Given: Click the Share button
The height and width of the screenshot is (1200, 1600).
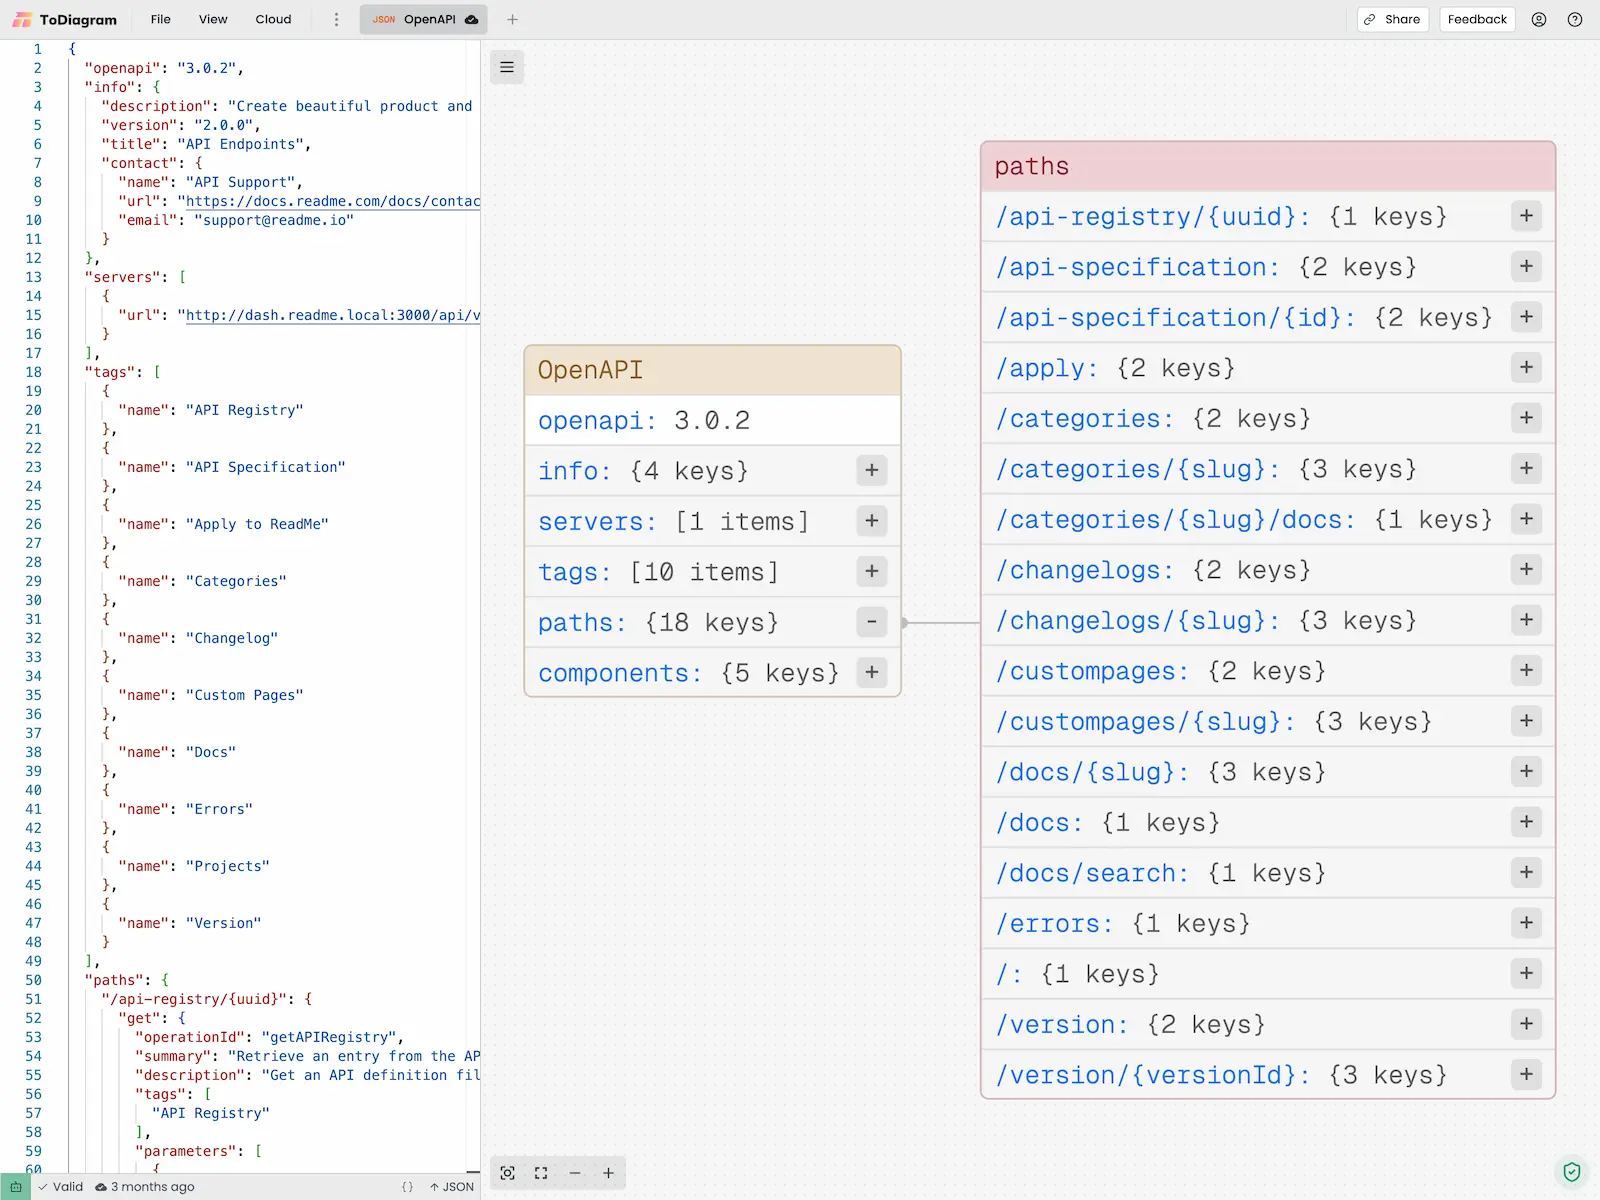Looking at the screenshot, I should point(1393,19).
